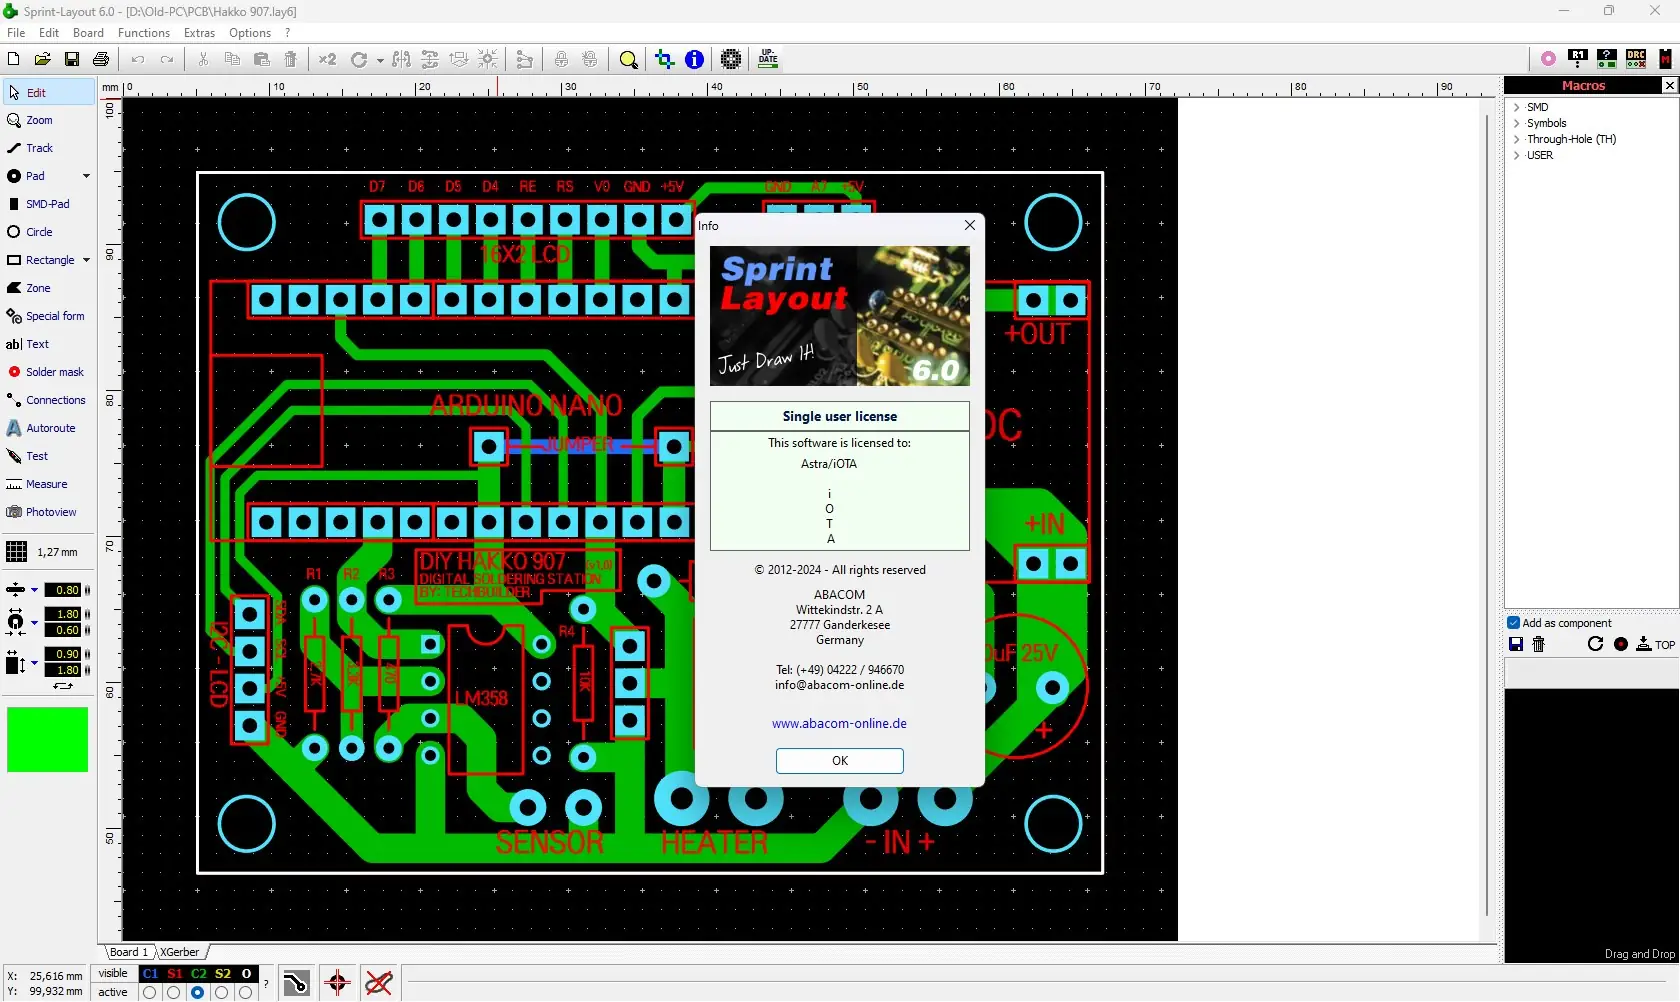Screen dimensions: 1680x1002
Task: Click OK in the Info dialog
Action: (840, 761)
